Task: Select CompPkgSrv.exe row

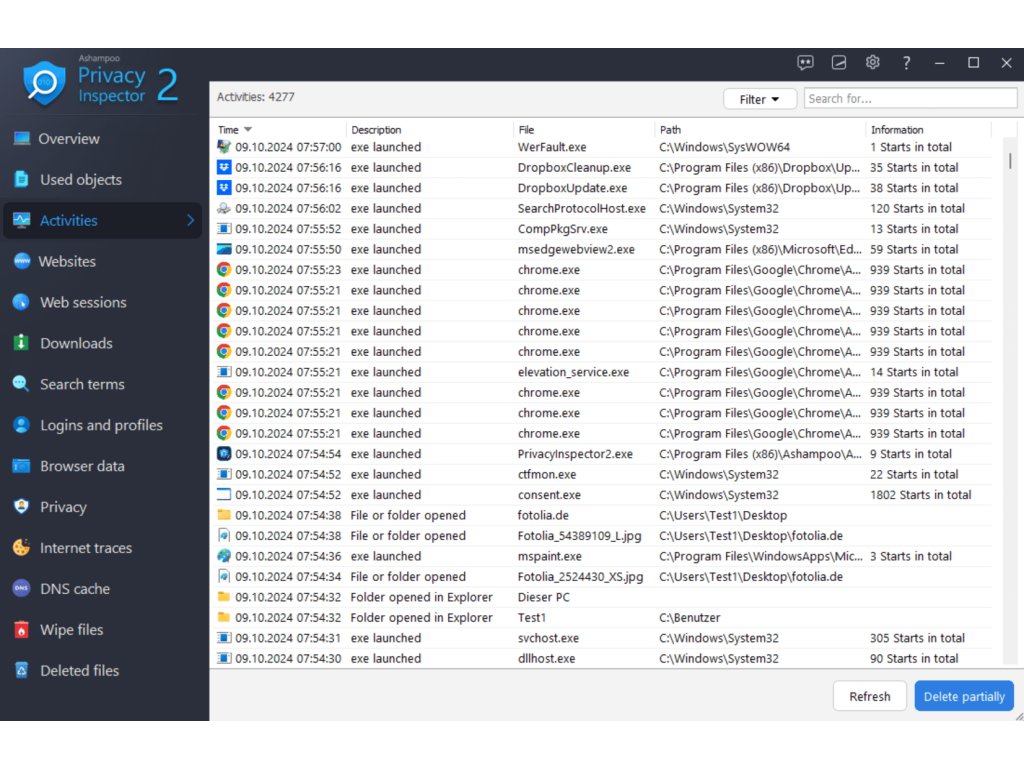Action: (604, 229)
